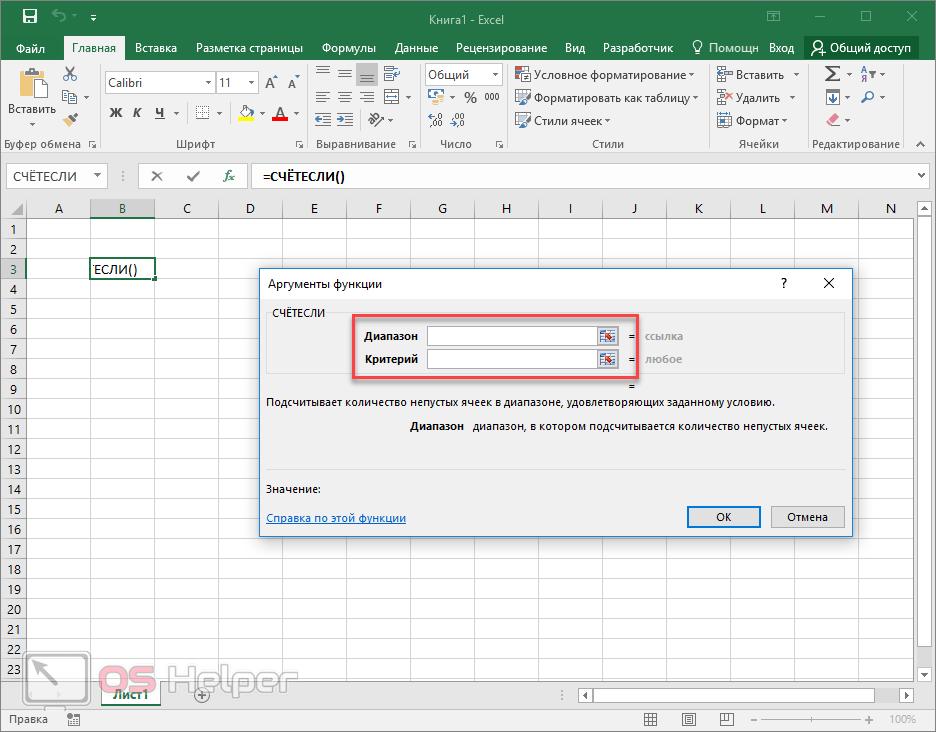Toggle bold formatting Ж
This screenshot has width=936, height=732.
tap(115, 113)
